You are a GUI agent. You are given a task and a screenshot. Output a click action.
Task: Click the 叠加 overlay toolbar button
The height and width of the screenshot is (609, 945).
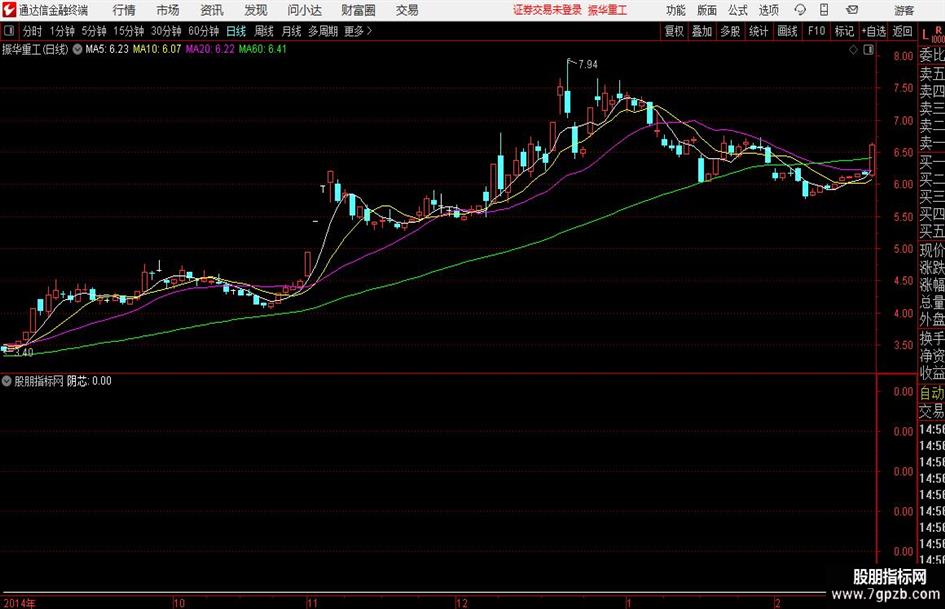(702, 31)
